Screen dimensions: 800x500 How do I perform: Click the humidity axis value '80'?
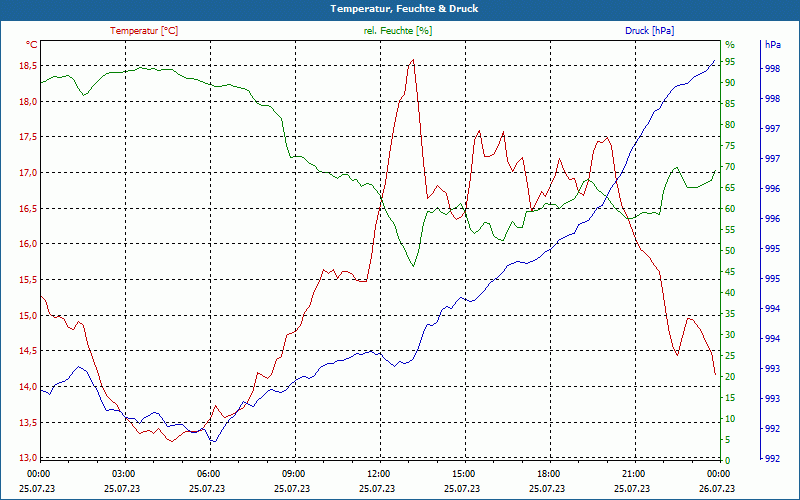(730, 124)
